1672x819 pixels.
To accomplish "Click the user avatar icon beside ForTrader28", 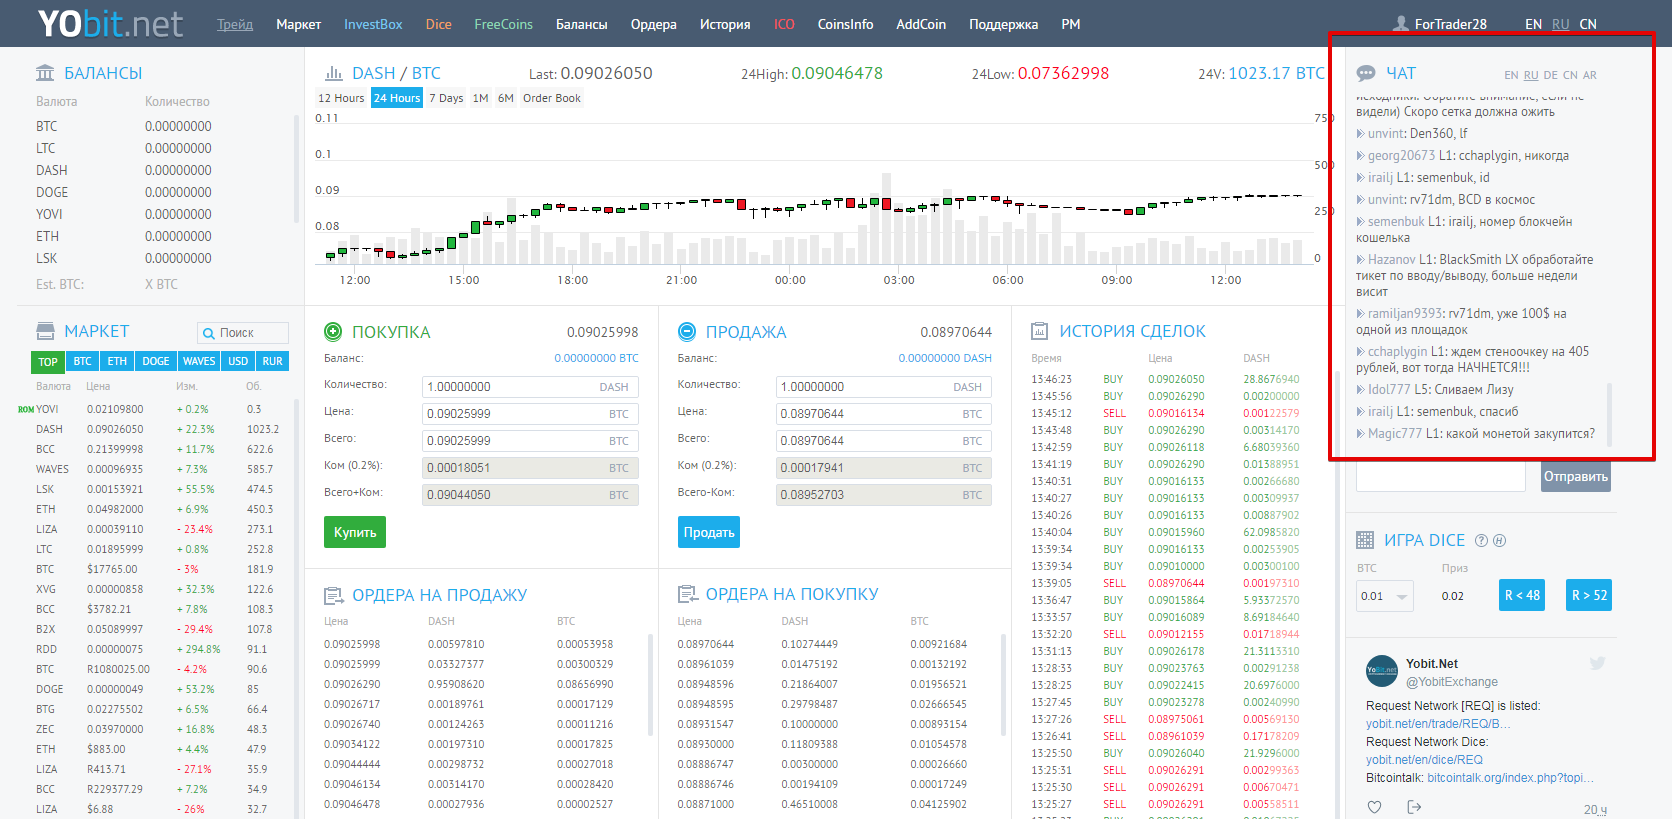I will (1401, 24).
